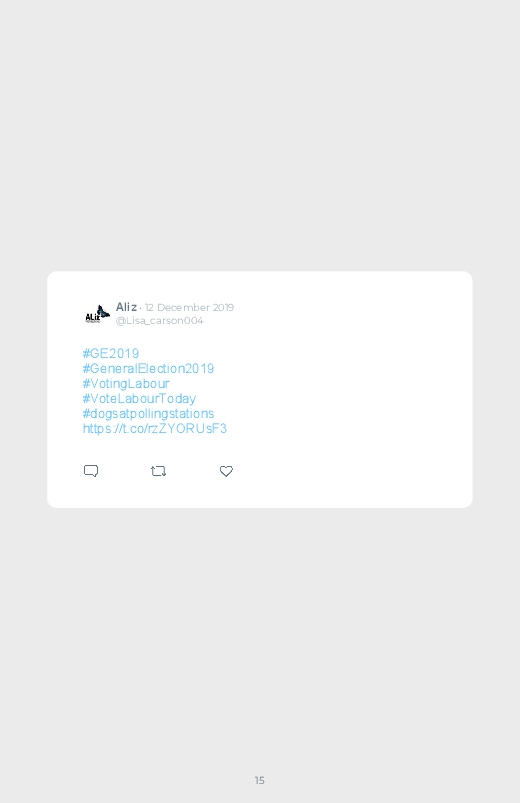Viewport: 520px width, 803px height.
Task: Open the #VotingLabour hashtag
Action: point(126,384)
